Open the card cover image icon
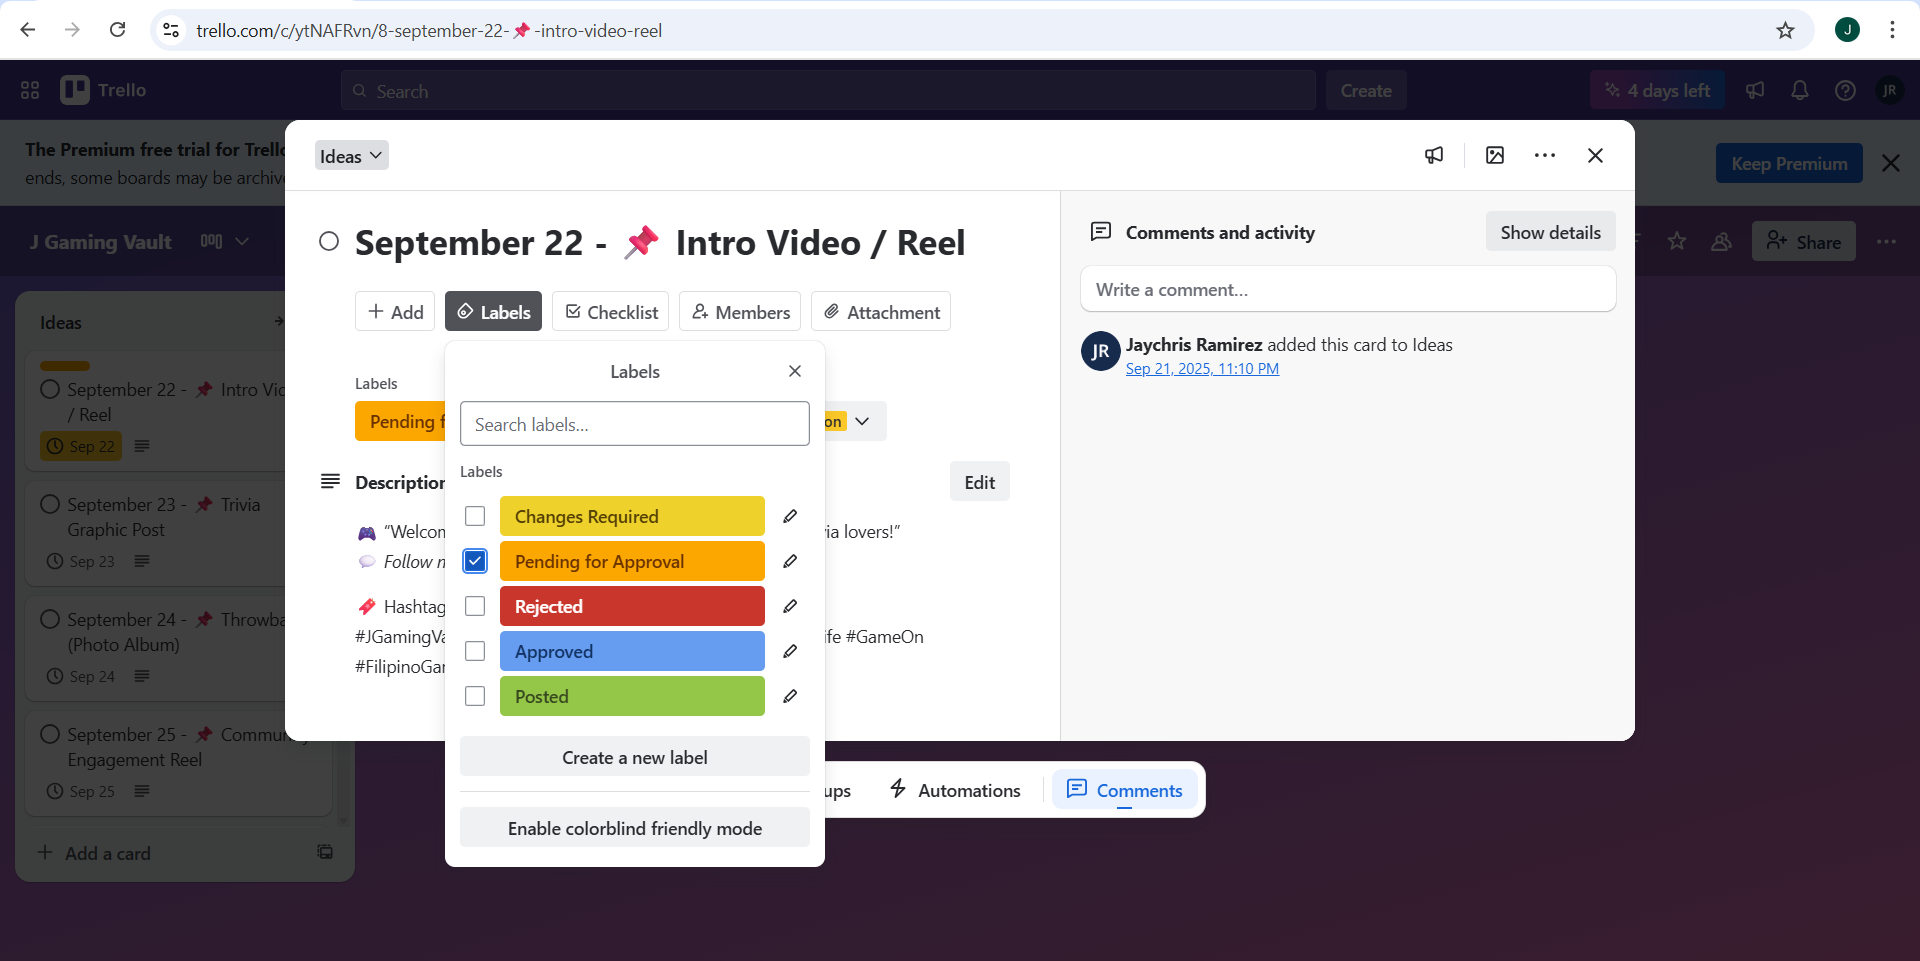This screenshot has height=961, width=1920. point(1495,155)
